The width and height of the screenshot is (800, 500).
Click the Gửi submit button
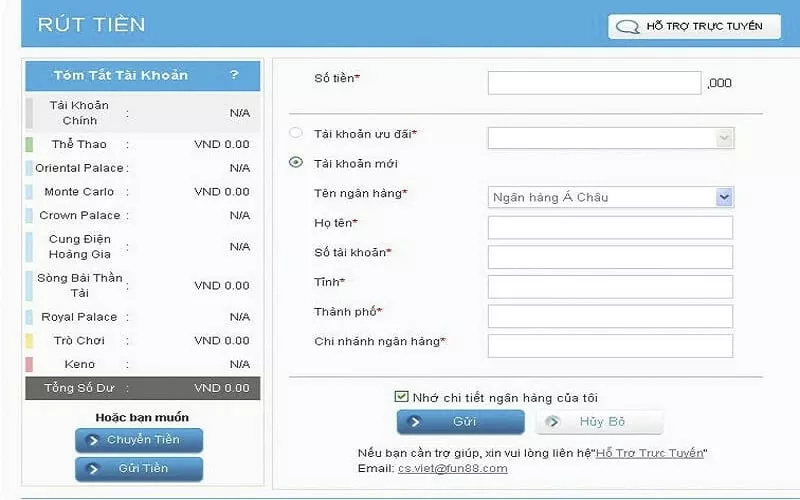461,422
